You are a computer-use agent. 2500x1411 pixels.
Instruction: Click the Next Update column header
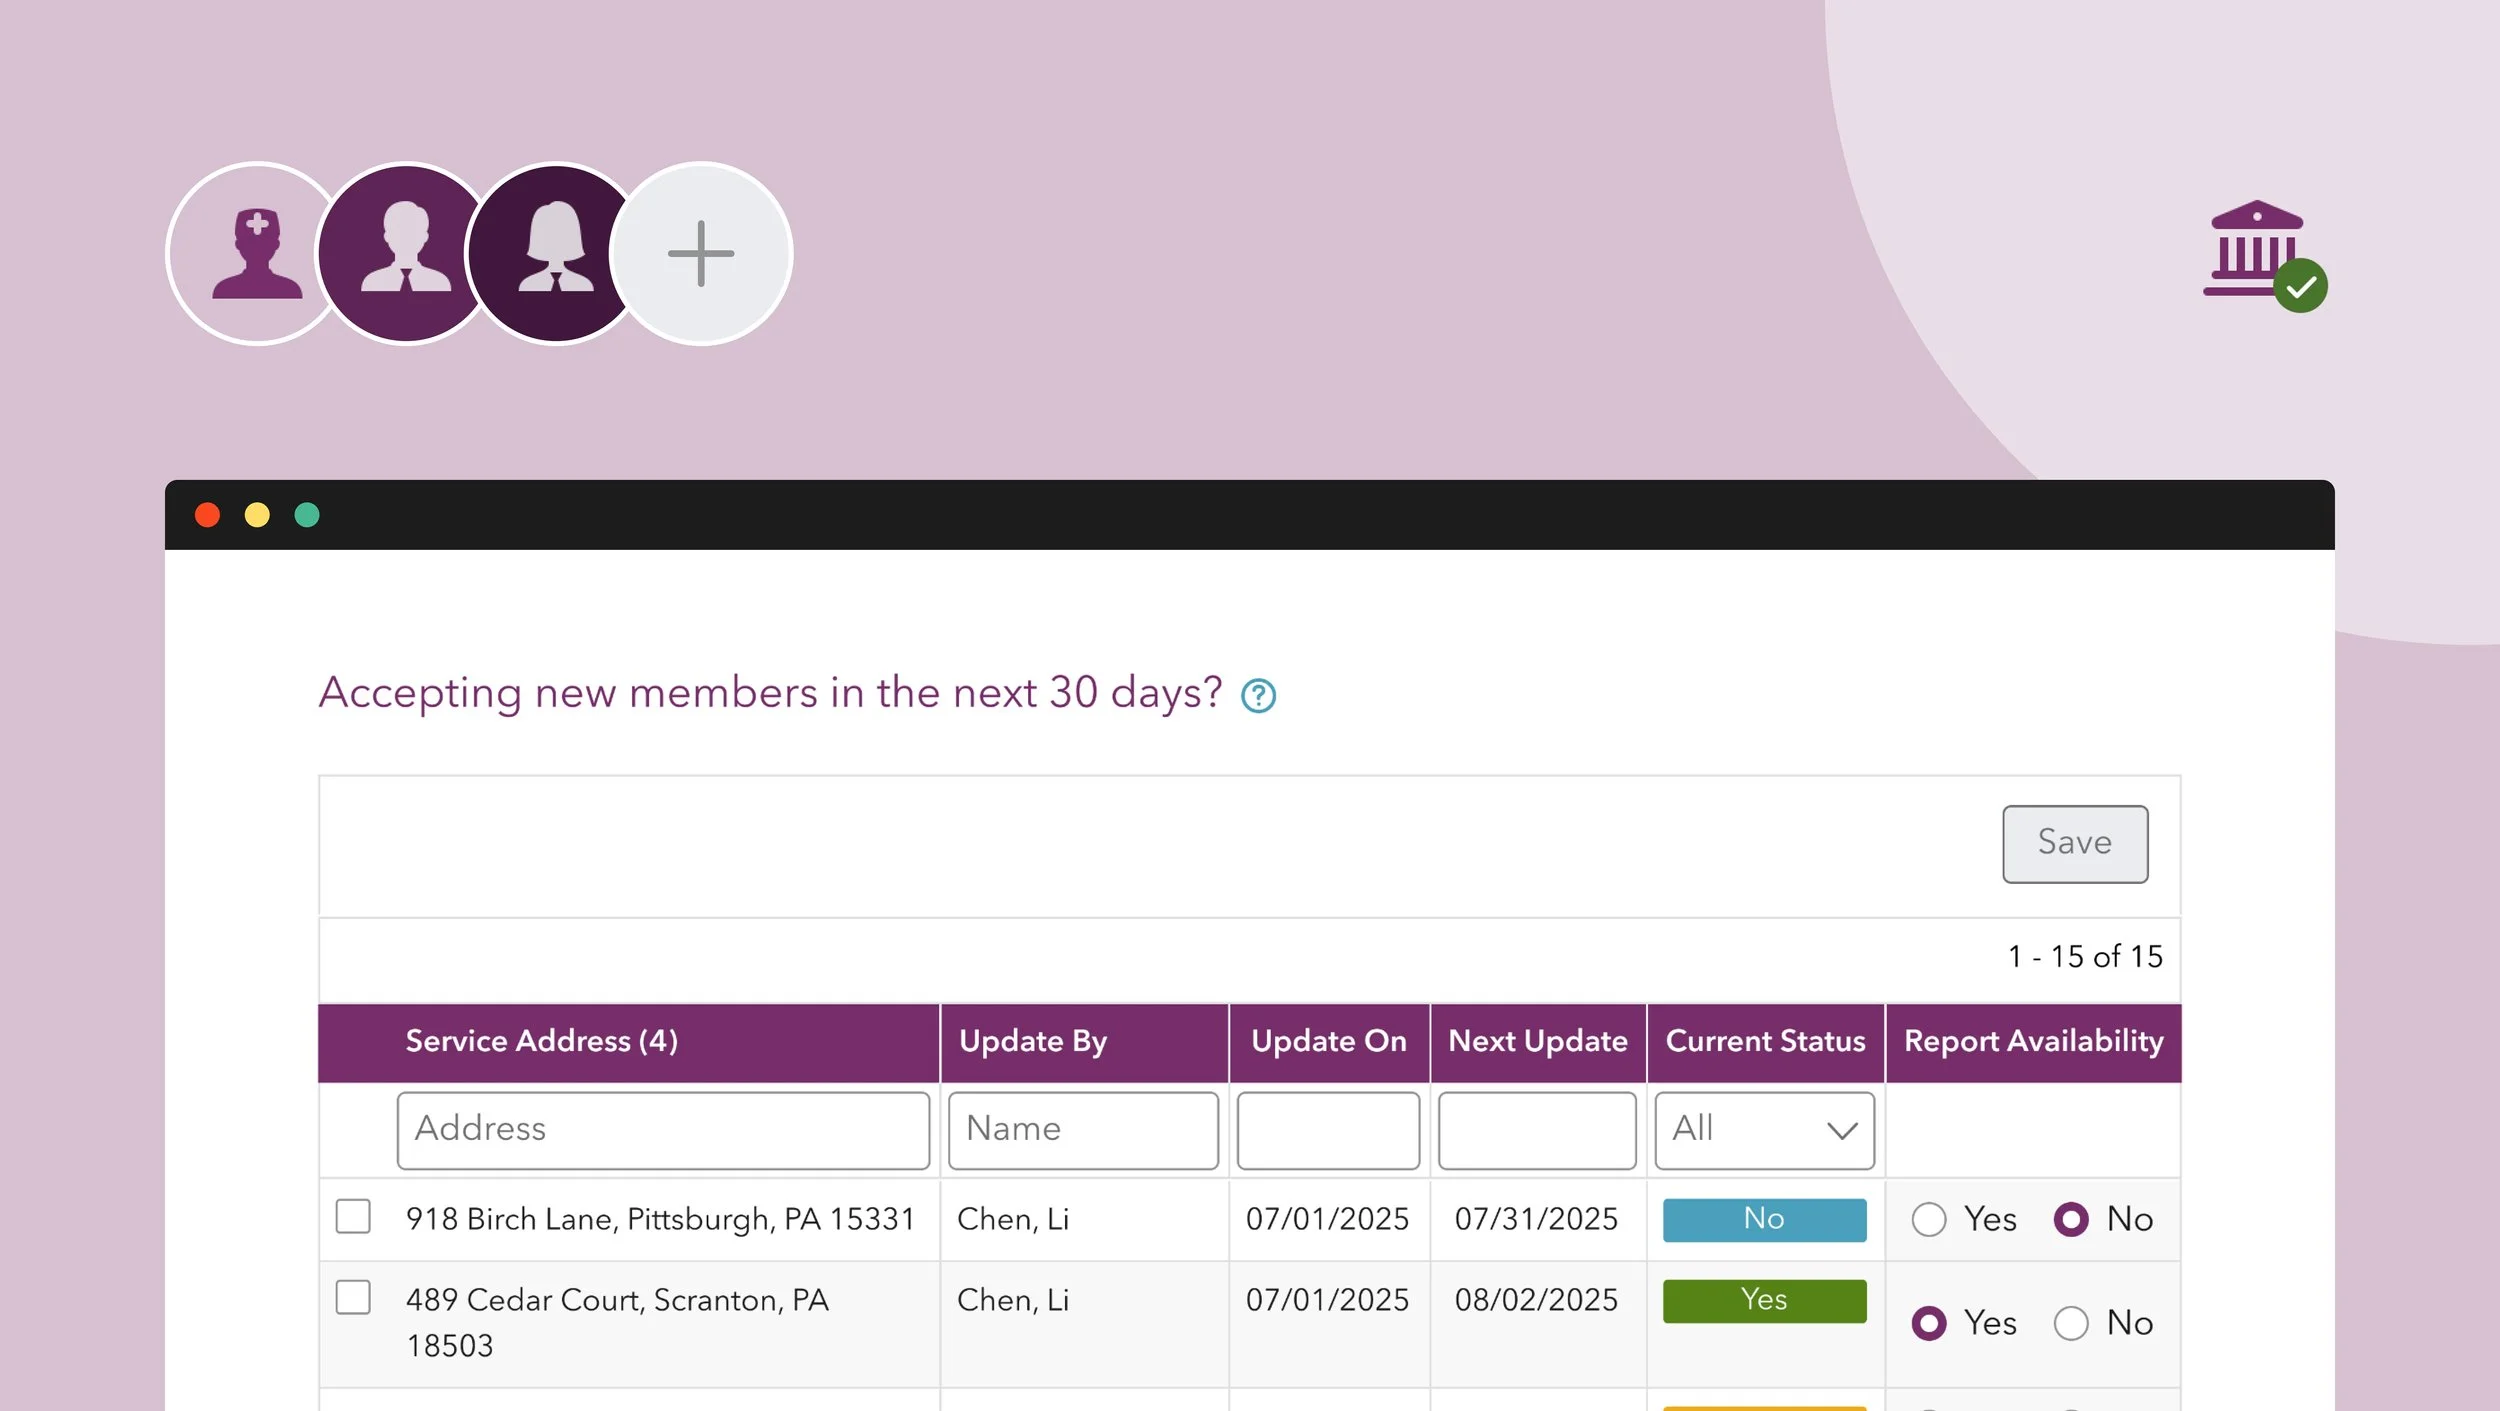(1537, 1042)
